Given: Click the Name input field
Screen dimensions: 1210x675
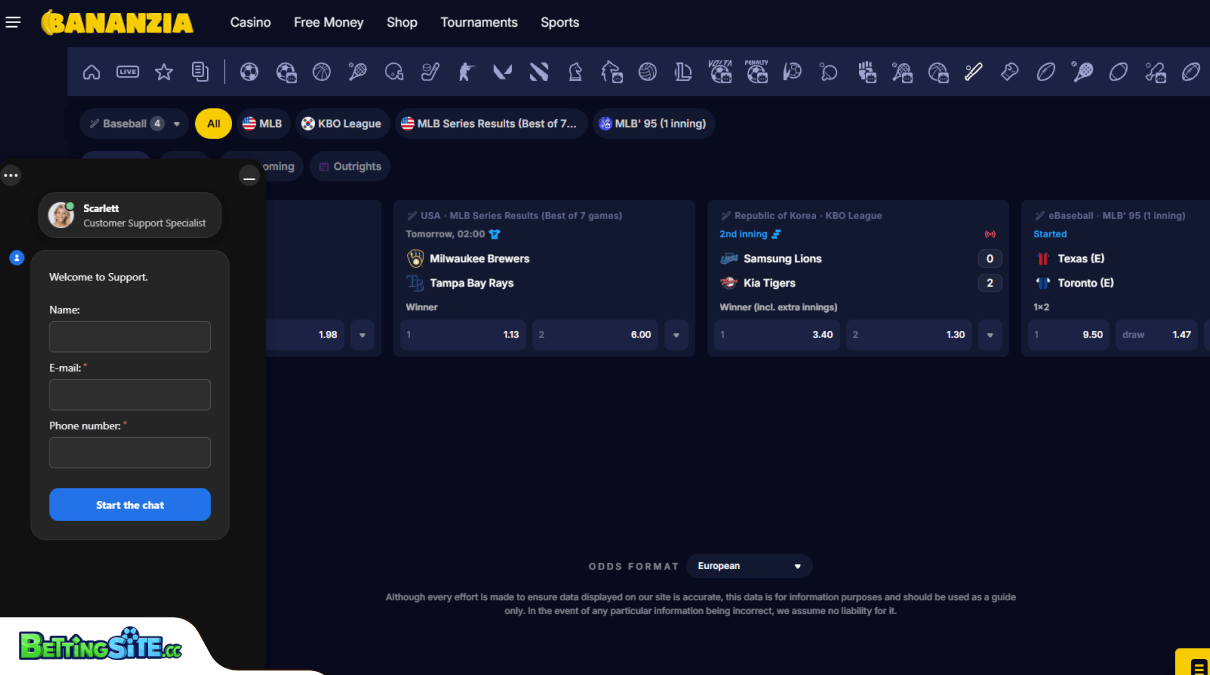Looking at the screenshot, I should click(x=130, y=337).
